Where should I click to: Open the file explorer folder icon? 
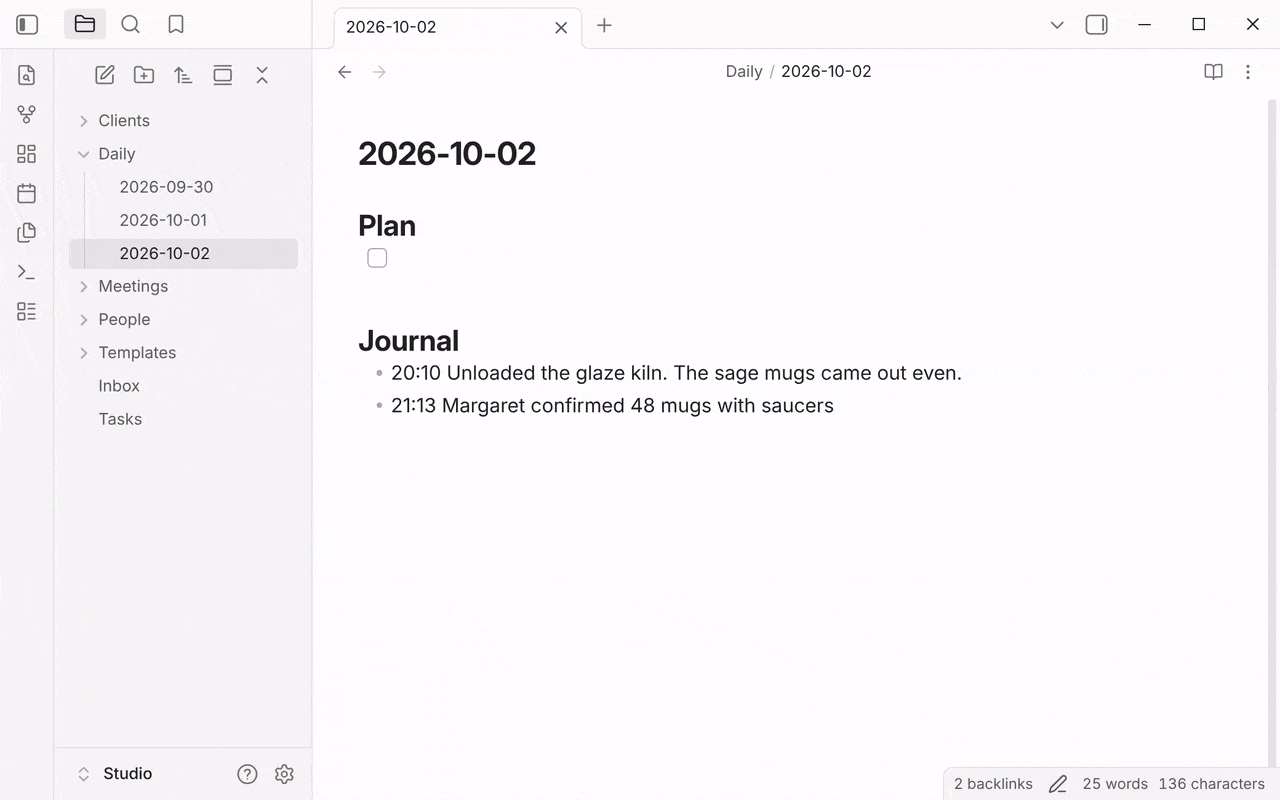(x=85, y=24)
